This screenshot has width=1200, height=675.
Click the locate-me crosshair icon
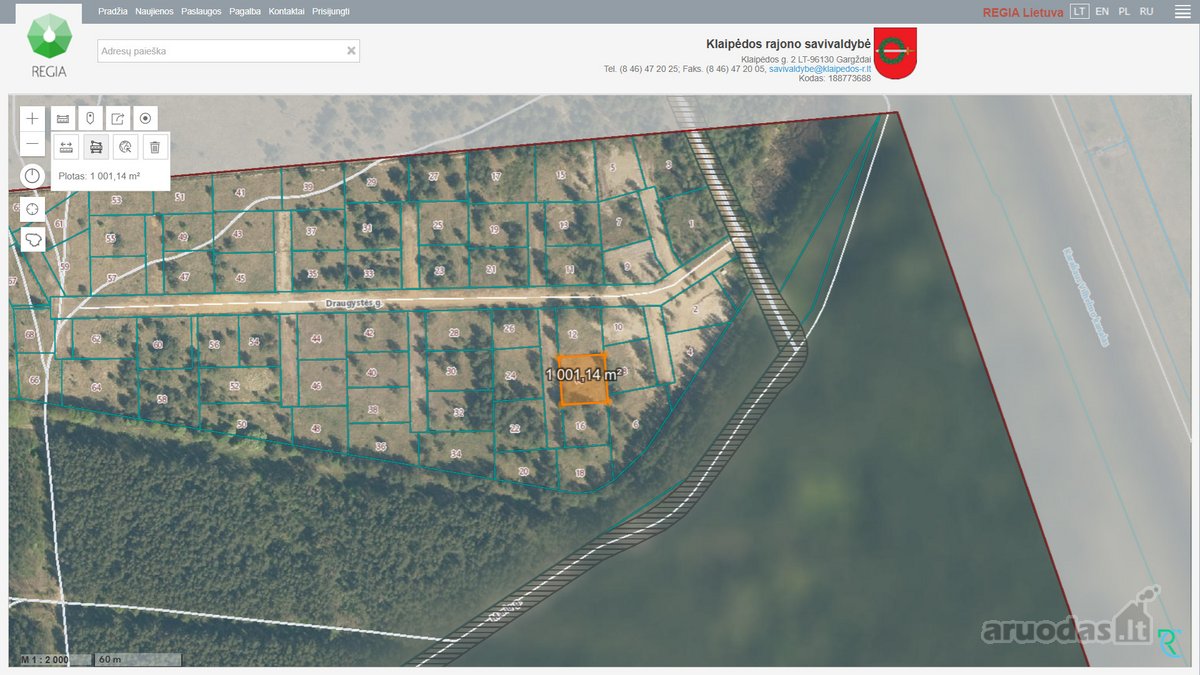pos(33,208)
